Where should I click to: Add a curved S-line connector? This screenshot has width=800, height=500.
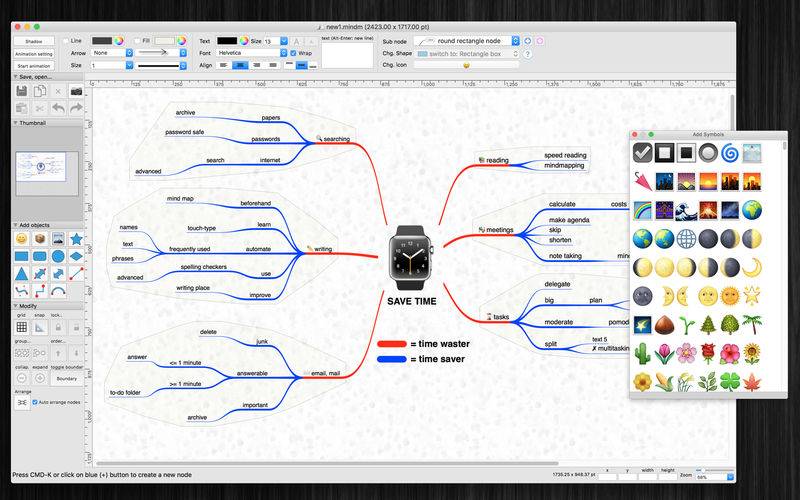(21, 291)
